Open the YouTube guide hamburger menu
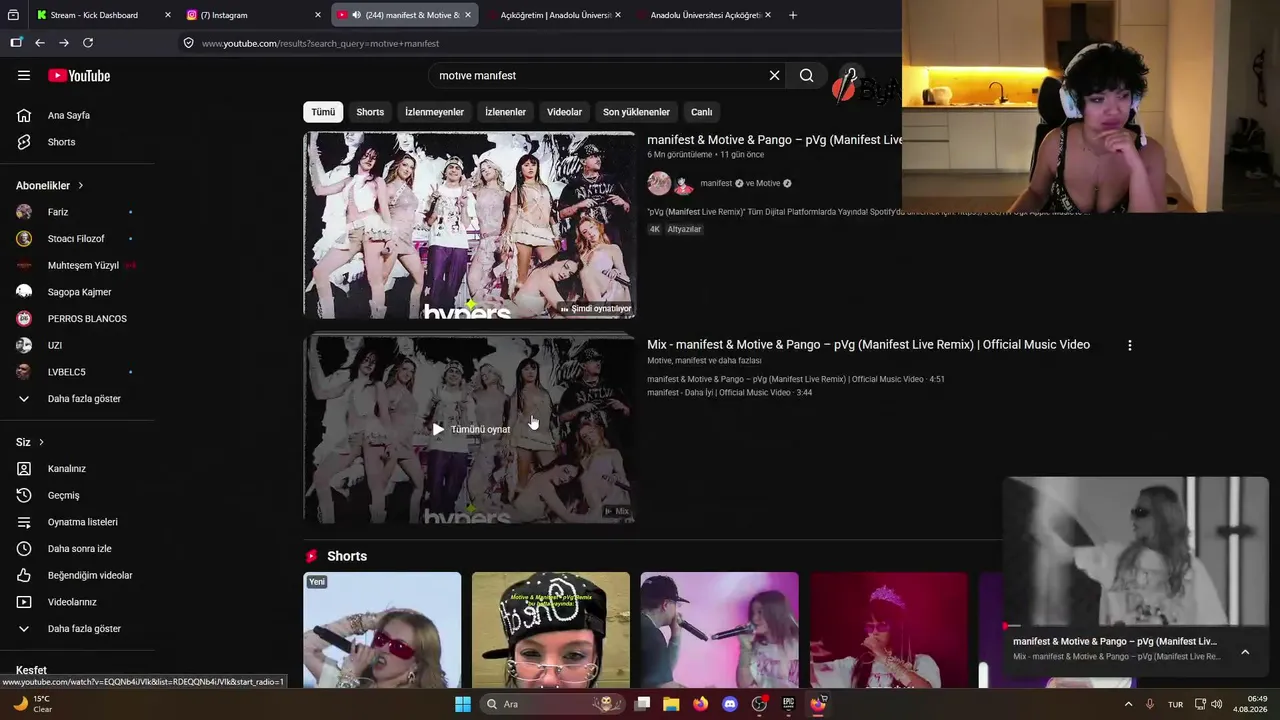The image size is (1280, 720). point(24,75)
